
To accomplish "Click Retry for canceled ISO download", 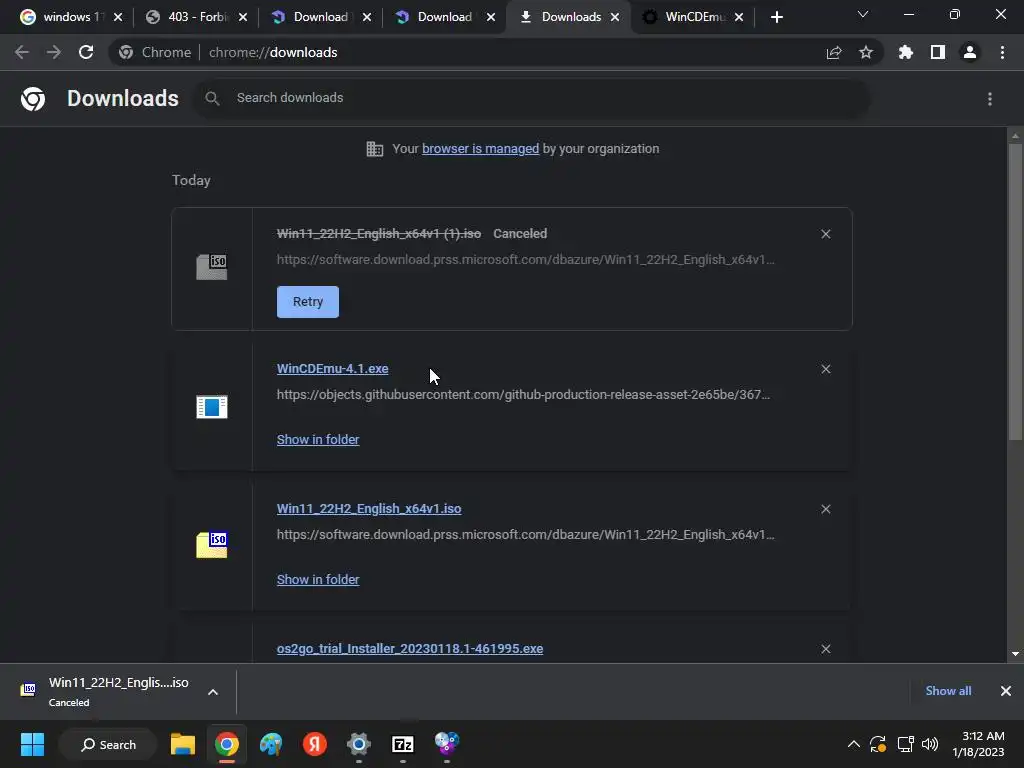I will [308, 302].
